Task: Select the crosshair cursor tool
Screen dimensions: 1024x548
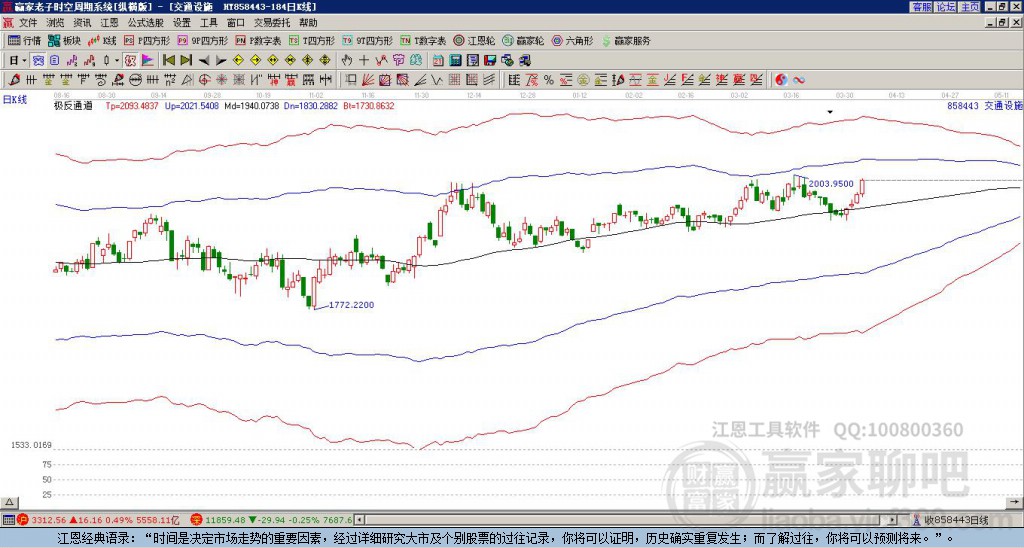Action: click(364, 61)
